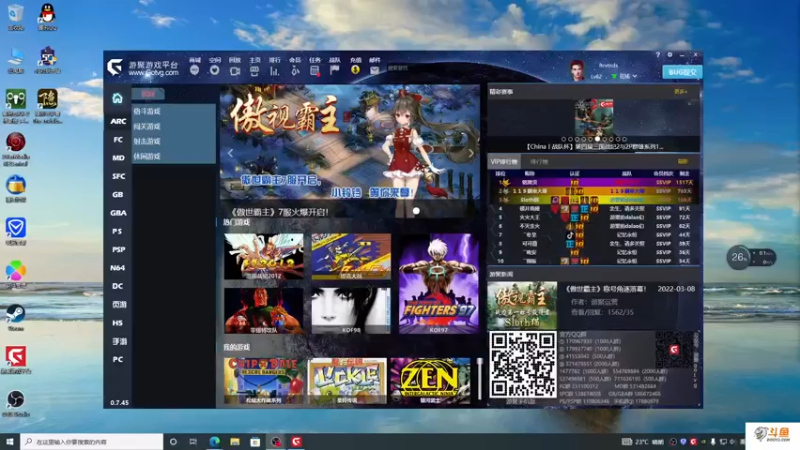Select the DC platform in sidebar

[x=118, y=286]
